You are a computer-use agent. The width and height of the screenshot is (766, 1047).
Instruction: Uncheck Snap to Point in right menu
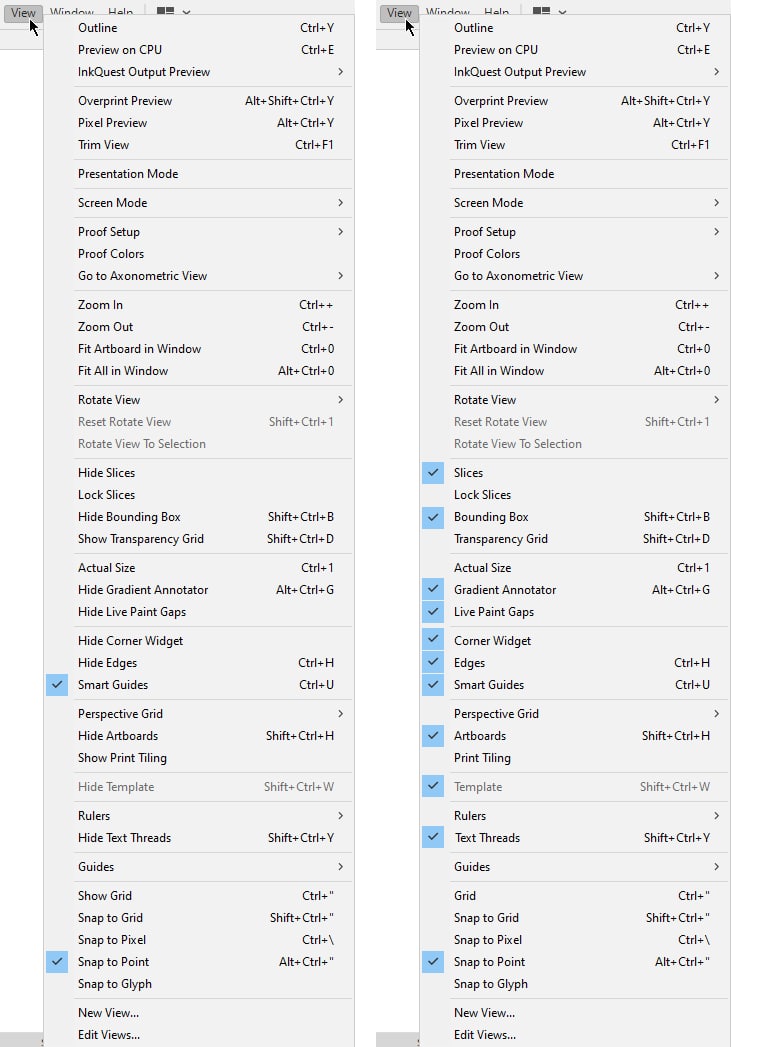(433, 962)
